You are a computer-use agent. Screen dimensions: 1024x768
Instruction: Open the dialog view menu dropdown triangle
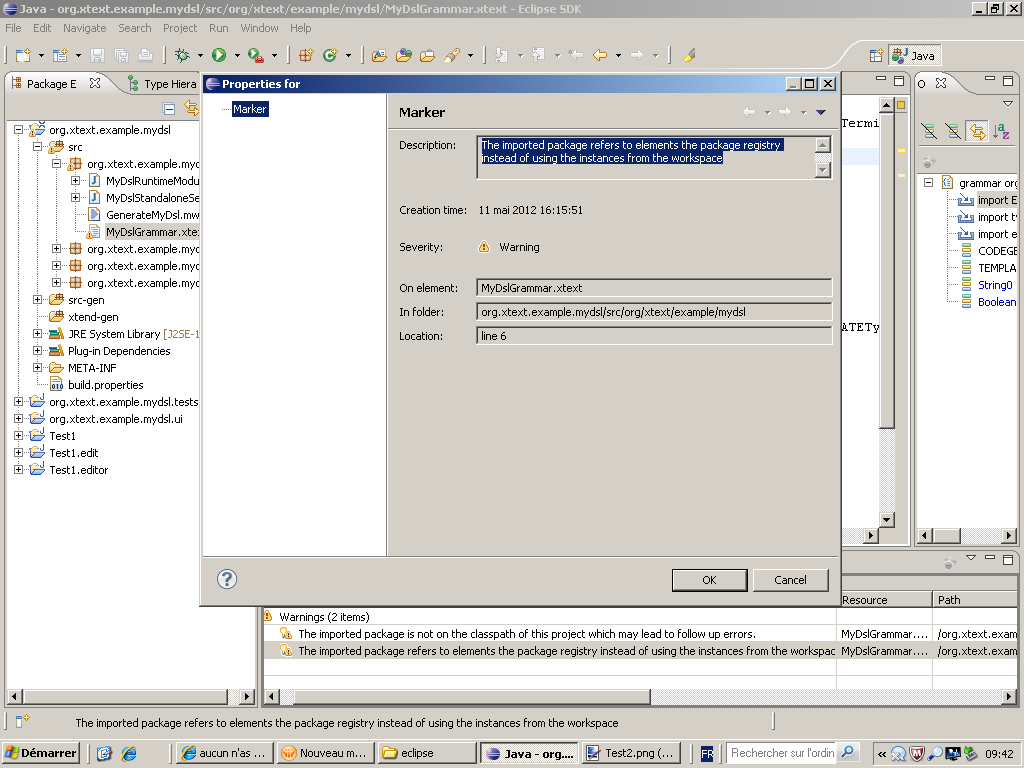pyautogui.click(x=821, y=112)
